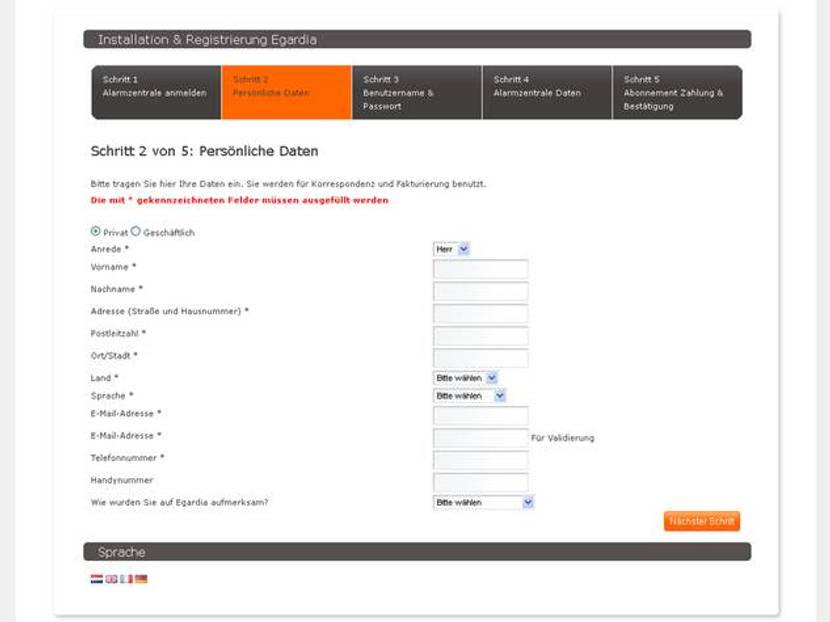Open the Land dropdown

465,378
